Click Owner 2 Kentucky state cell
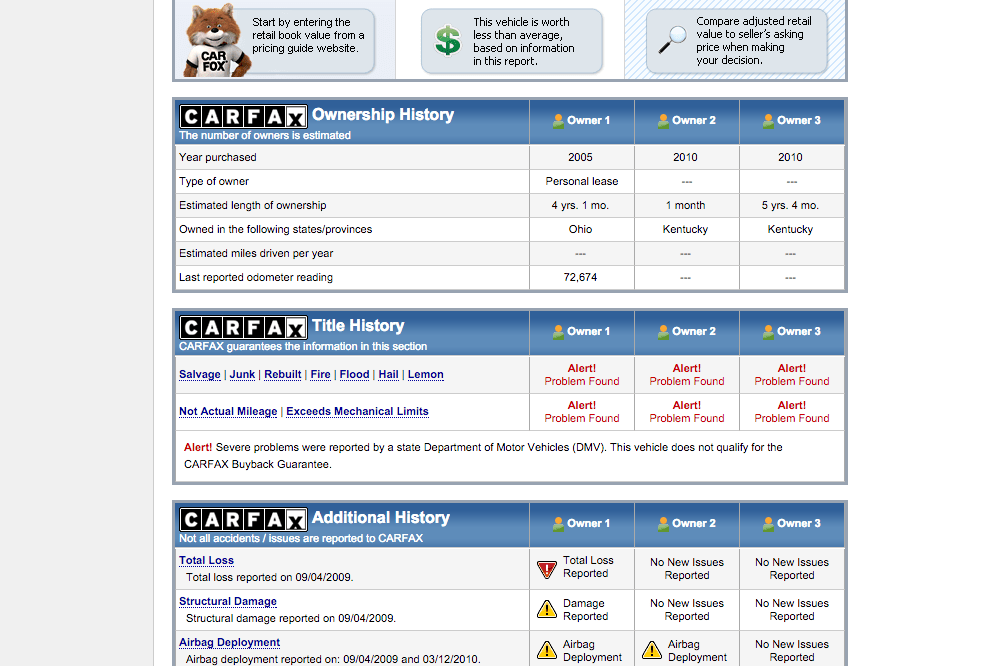 tap(685, 229)
